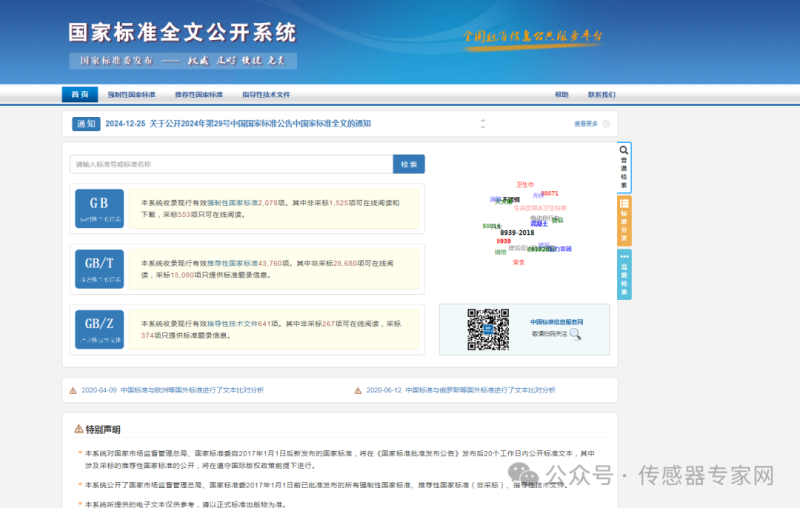Click the magnifier icon next to the QR code

tap(575, 333)
